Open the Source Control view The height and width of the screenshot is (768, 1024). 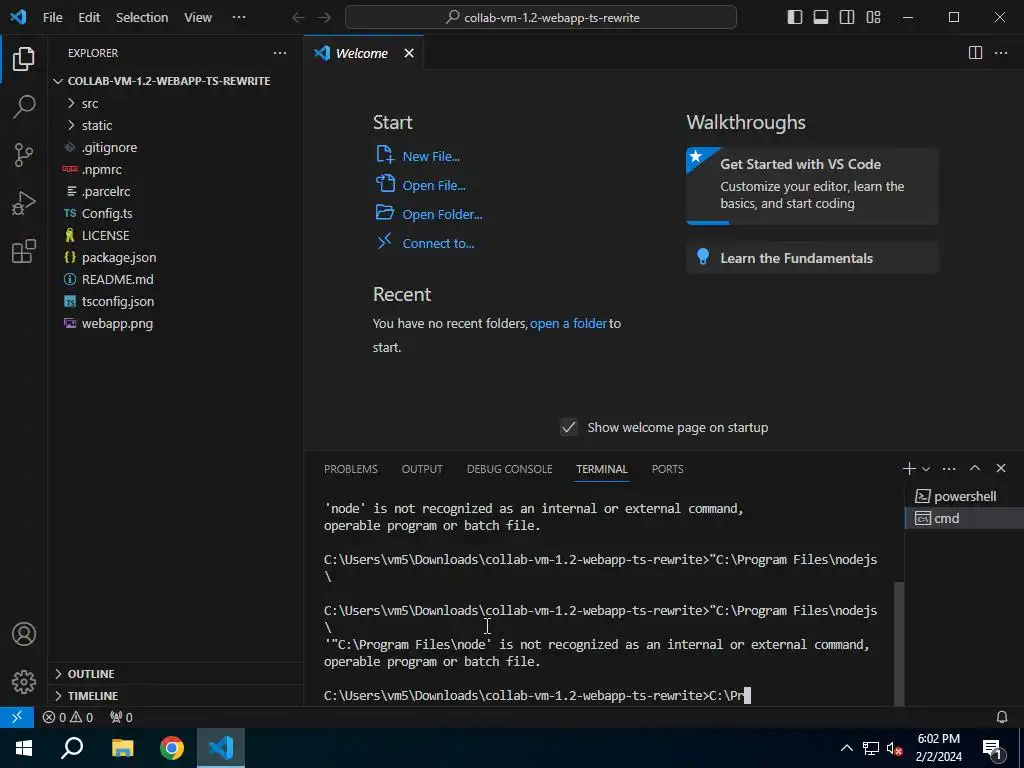point(24,155)
